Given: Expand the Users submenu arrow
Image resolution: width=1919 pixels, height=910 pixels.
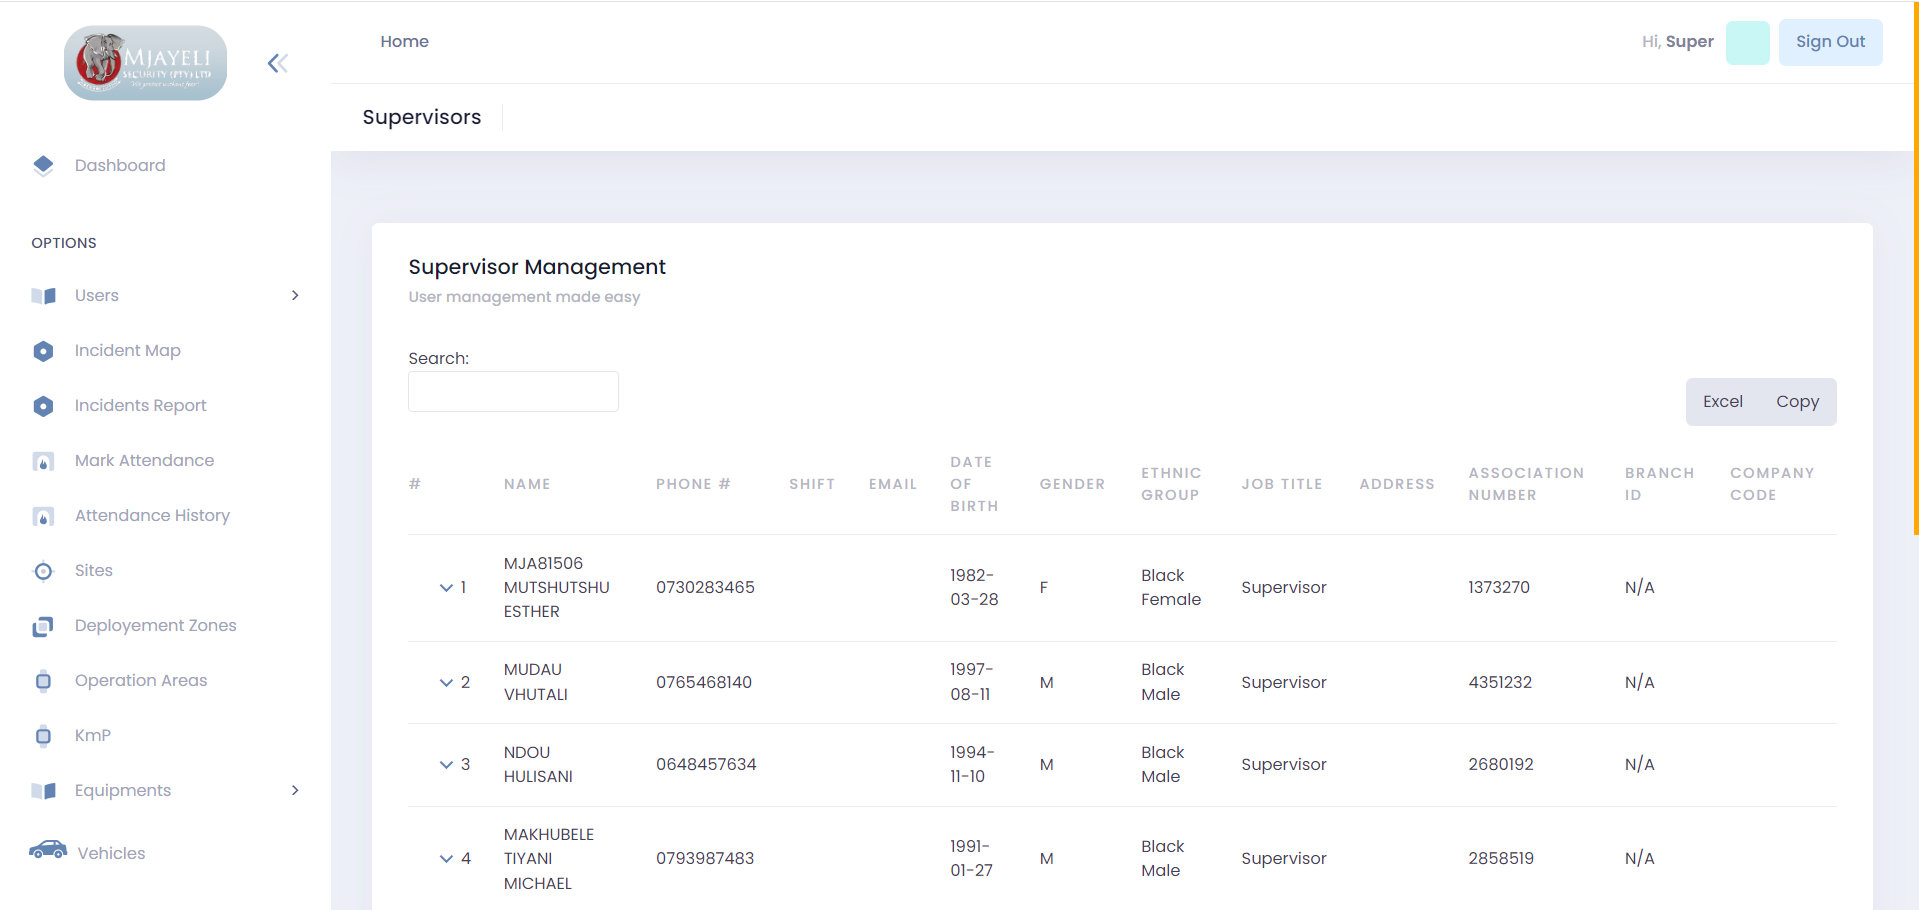Looking at the screenshot, I should pos(295,295).
